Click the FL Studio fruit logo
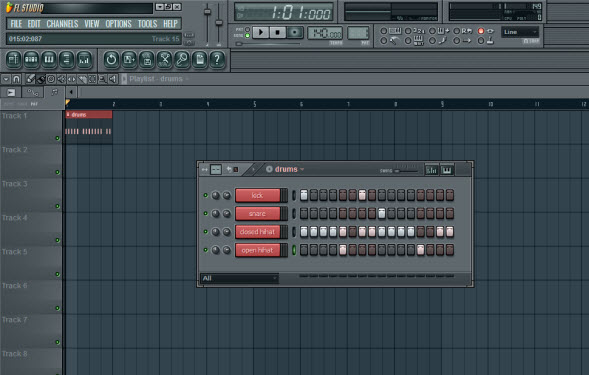This screenshot has height=375, width=589. [9, 7]
